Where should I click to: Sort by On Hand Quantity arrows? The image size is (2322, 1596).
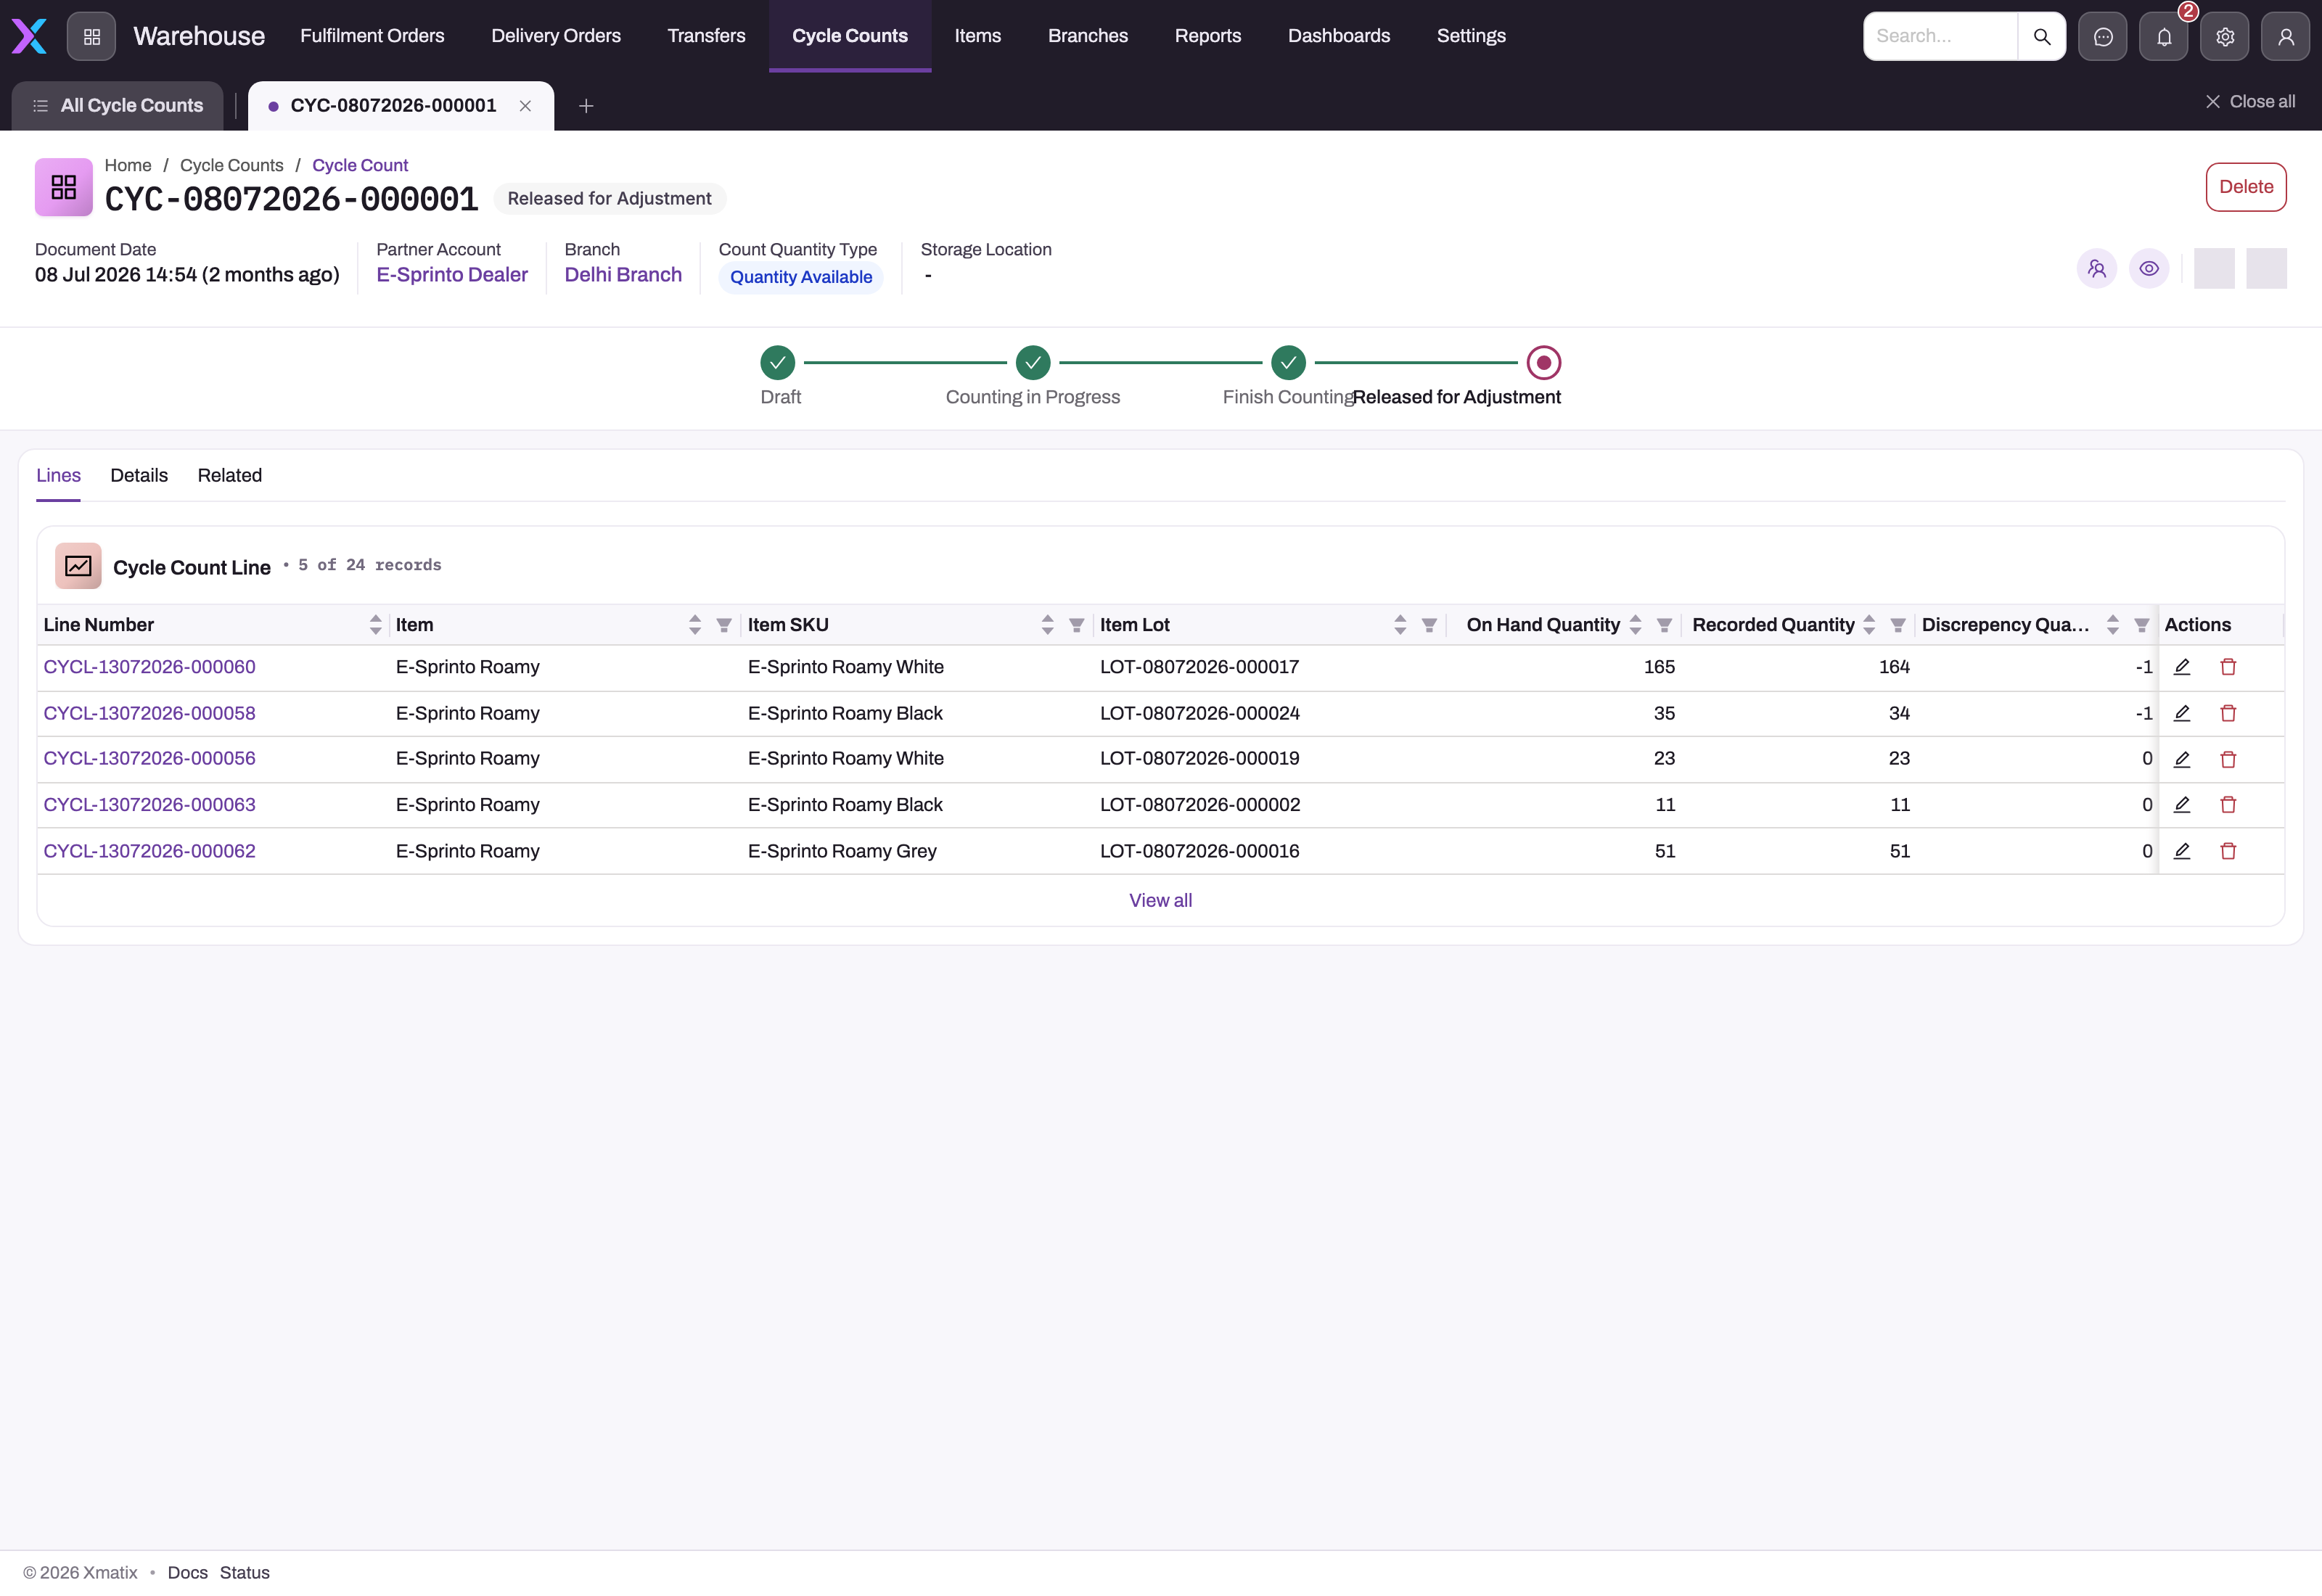click(1635, 625)
